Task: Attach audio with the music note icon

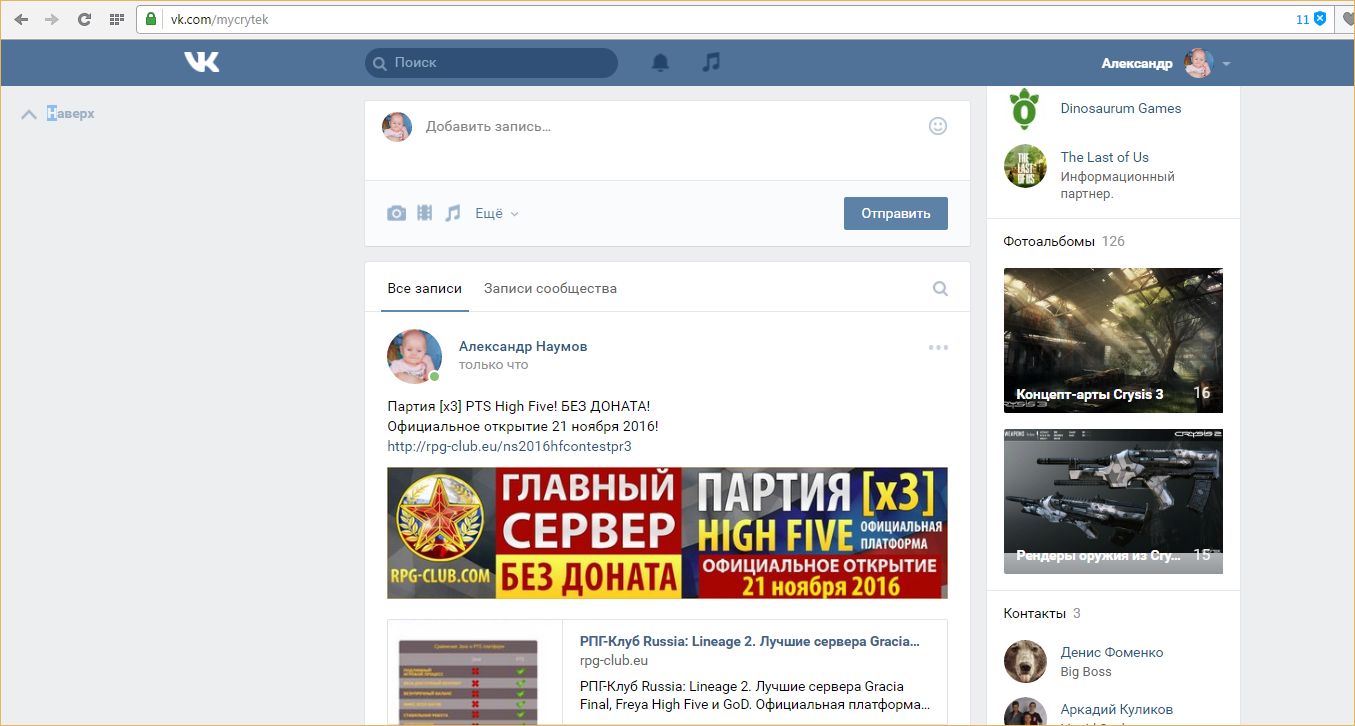Action: 453,213
